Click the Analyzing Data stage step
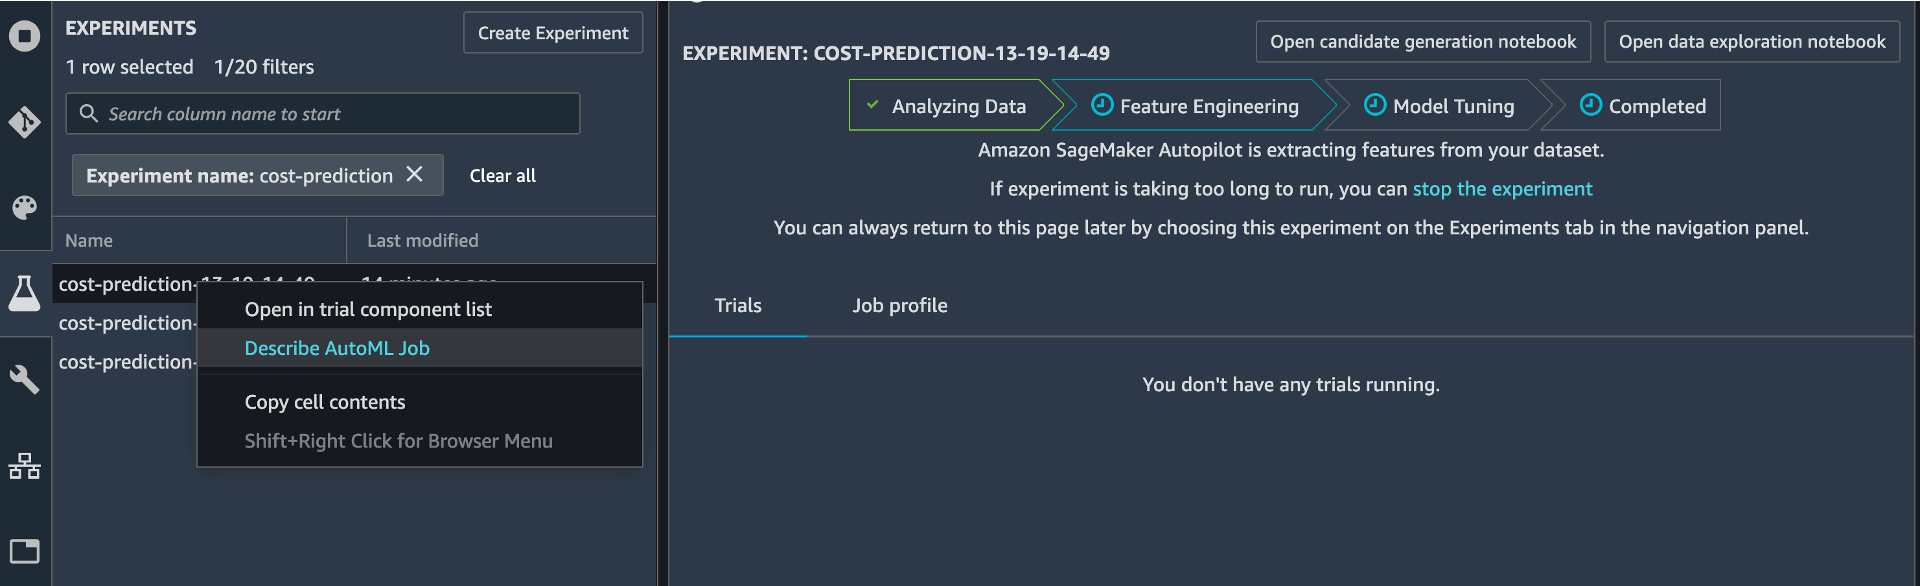This screenshot has height=586, width=1920. coord(947,105)
